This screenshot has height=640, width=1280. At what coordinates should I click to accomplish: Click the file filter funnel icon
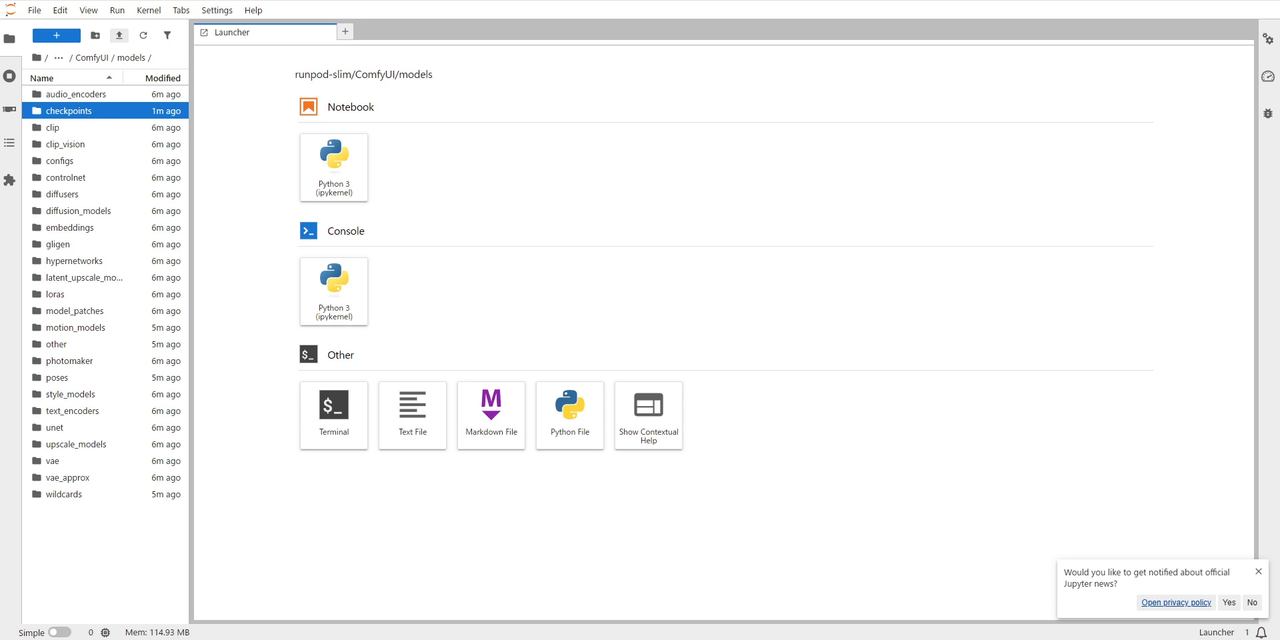pyautogui.click(x=167, y=35)
